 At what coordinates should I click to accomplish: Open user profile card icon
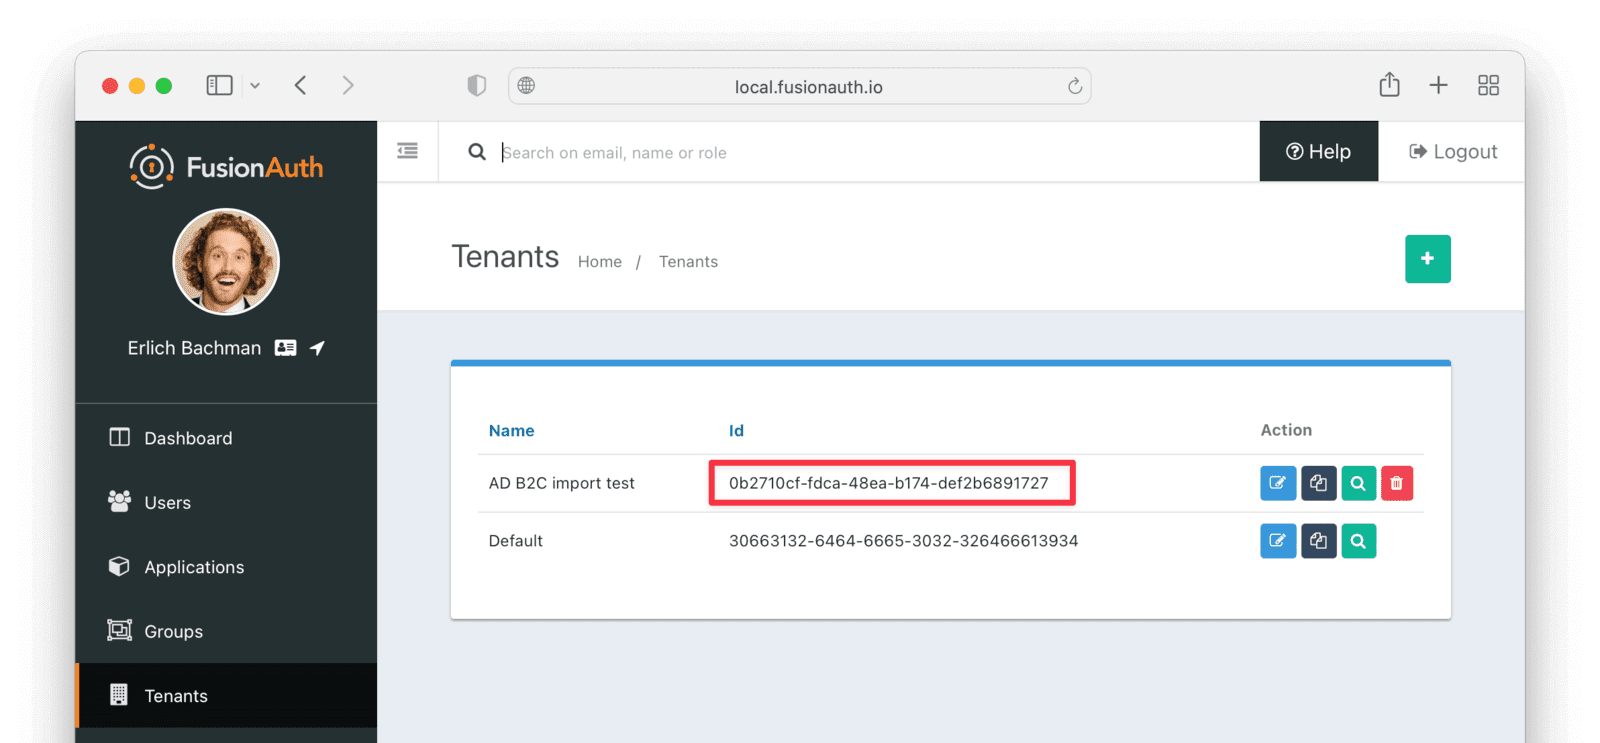[285, 348]
